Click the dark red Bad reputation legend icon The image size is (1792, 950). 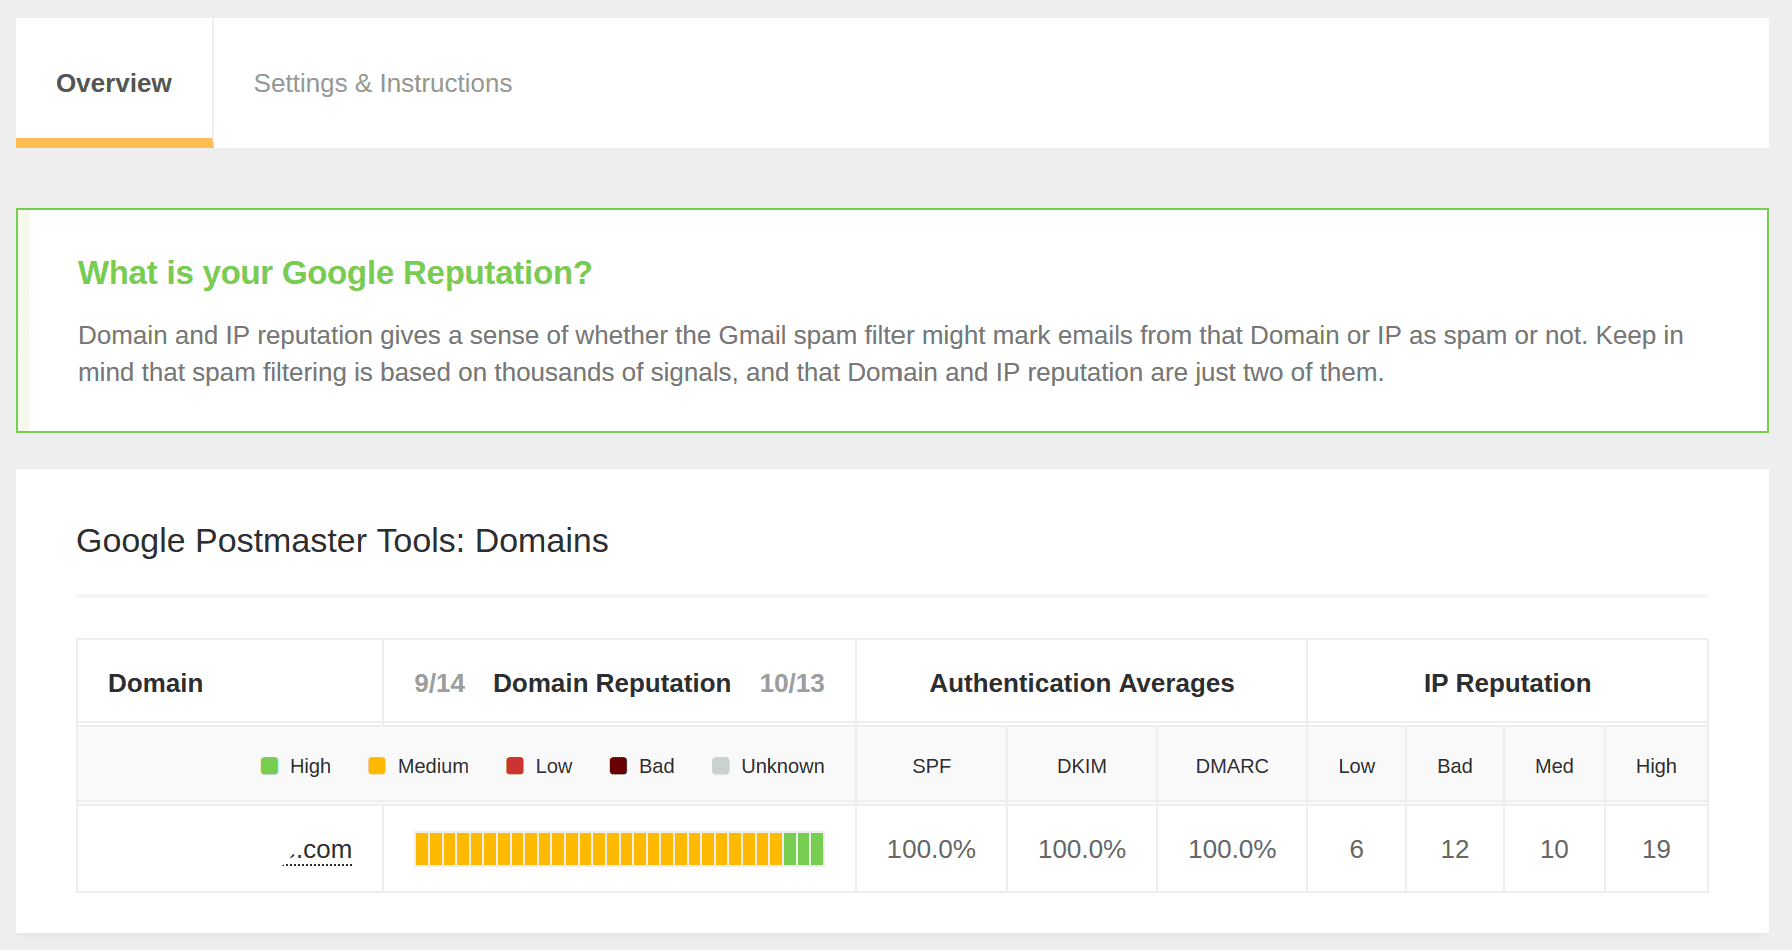tap(618, 766)
